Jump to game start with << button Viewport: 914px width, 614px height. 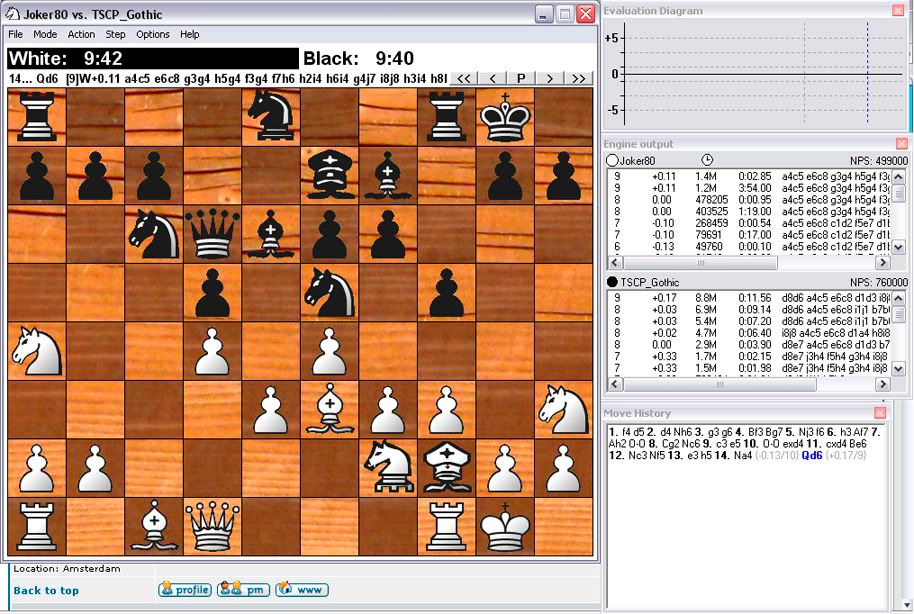click(x=463, y=78)
